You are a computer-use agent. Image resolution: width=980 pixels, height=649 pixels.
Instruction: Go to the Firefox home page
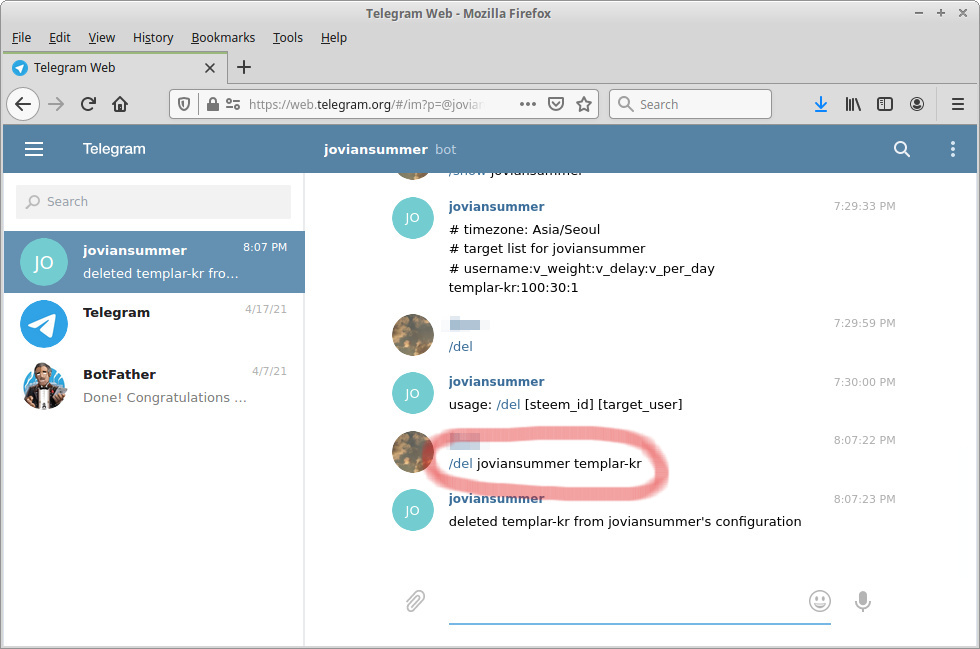[x=120, y=104]
